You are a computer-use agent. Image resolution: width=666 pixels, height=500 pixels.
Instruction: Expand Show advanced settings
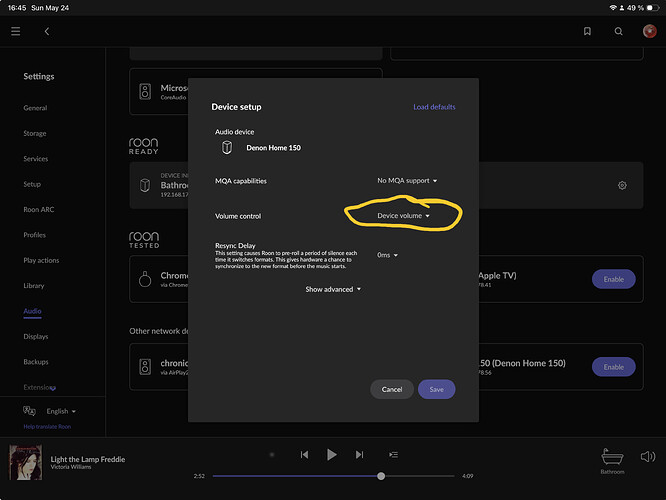tap(333, 289)
